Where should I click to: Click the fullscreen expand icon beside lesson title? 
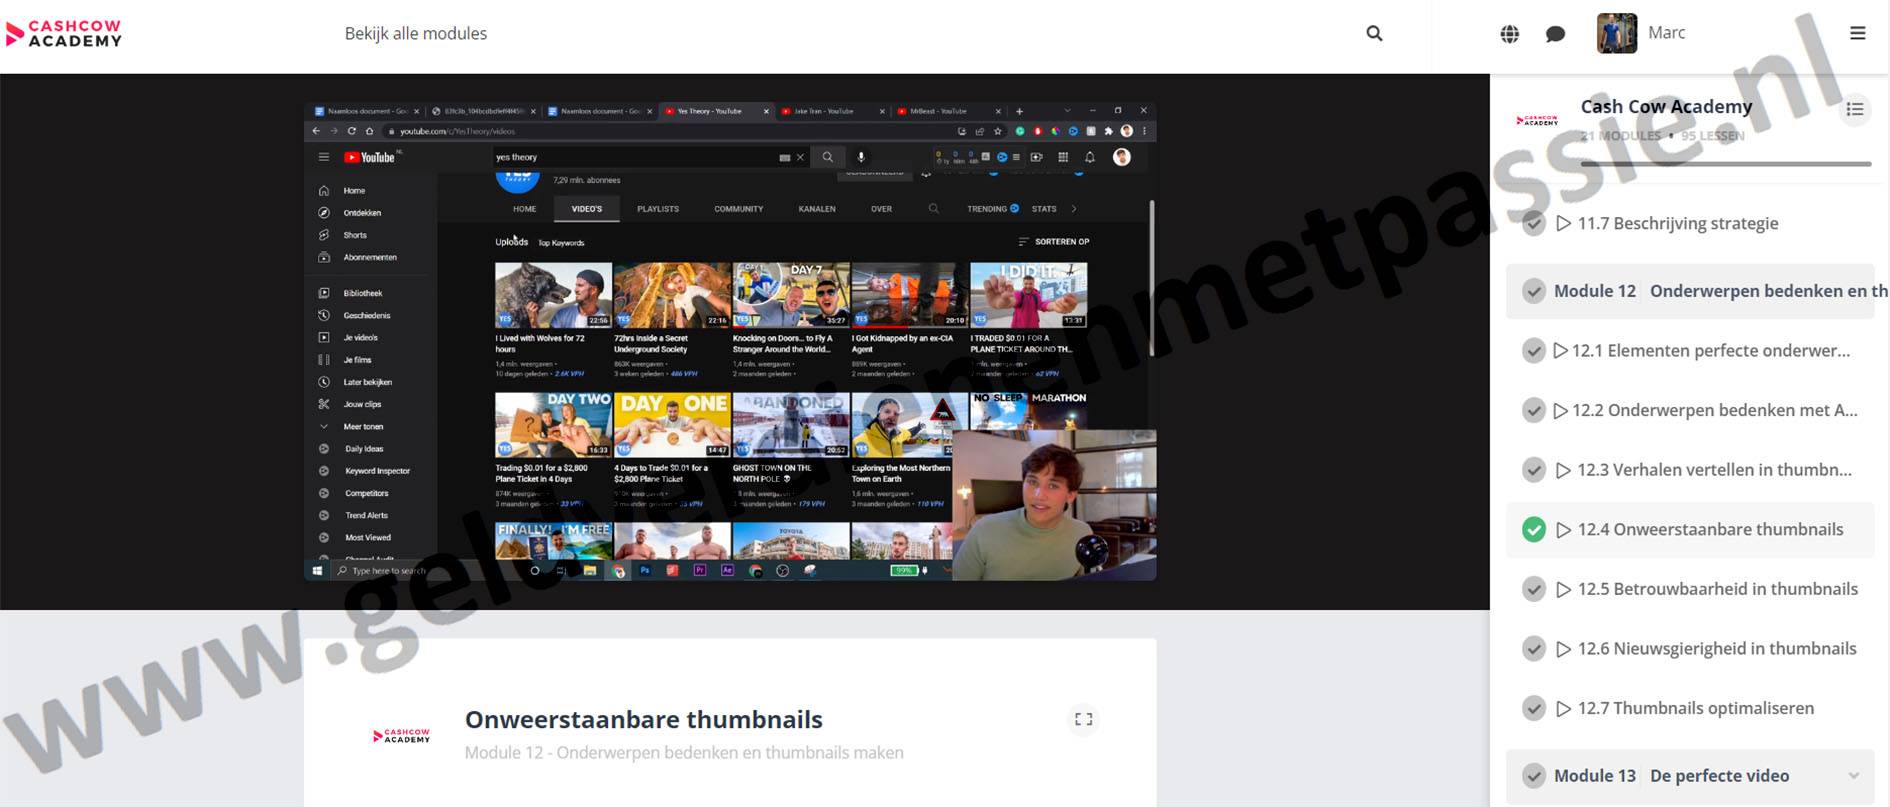(1083, 719)
